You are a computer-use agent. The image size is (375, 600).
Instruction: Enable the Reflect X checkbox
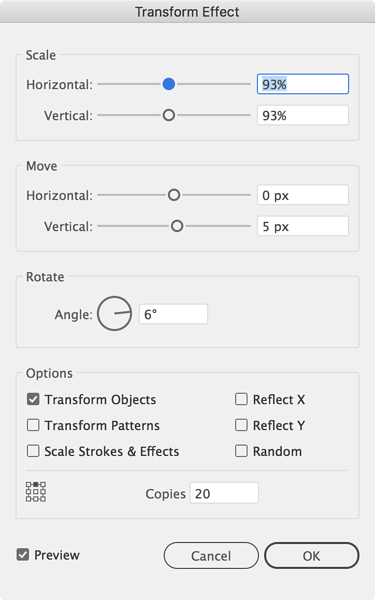tap(241, 399)
